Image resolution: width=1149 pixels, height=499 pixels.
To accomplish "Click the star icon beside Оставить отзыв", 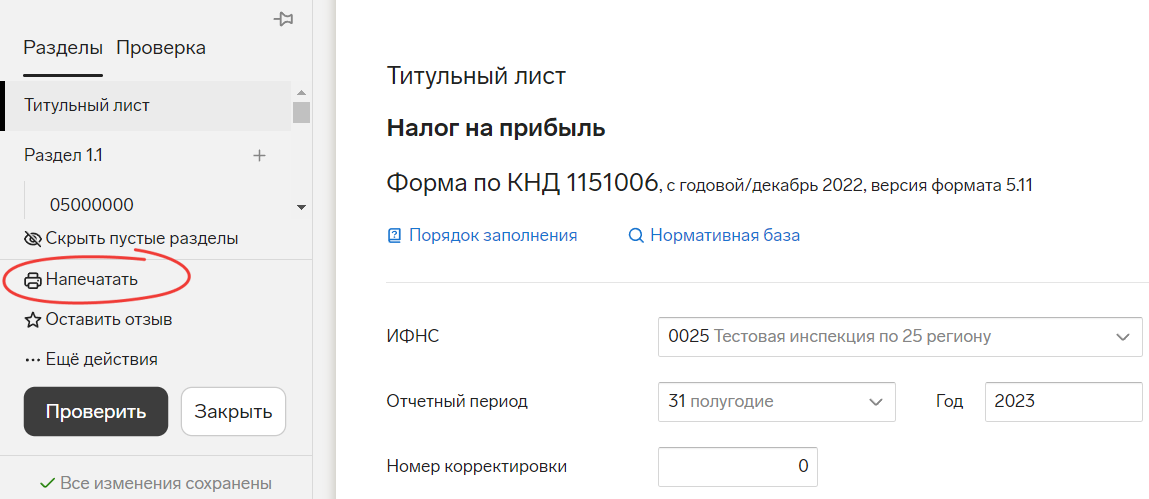I will (33, 320).
